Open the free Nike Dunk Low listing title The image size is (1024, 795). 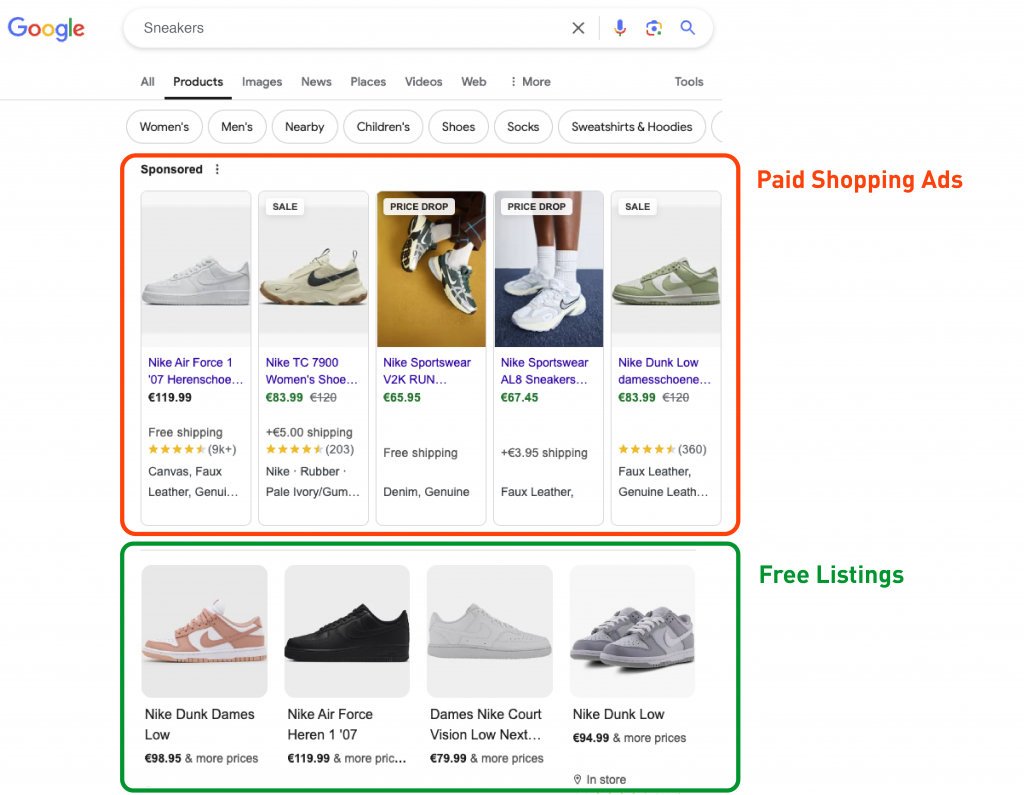pos(618,715)
